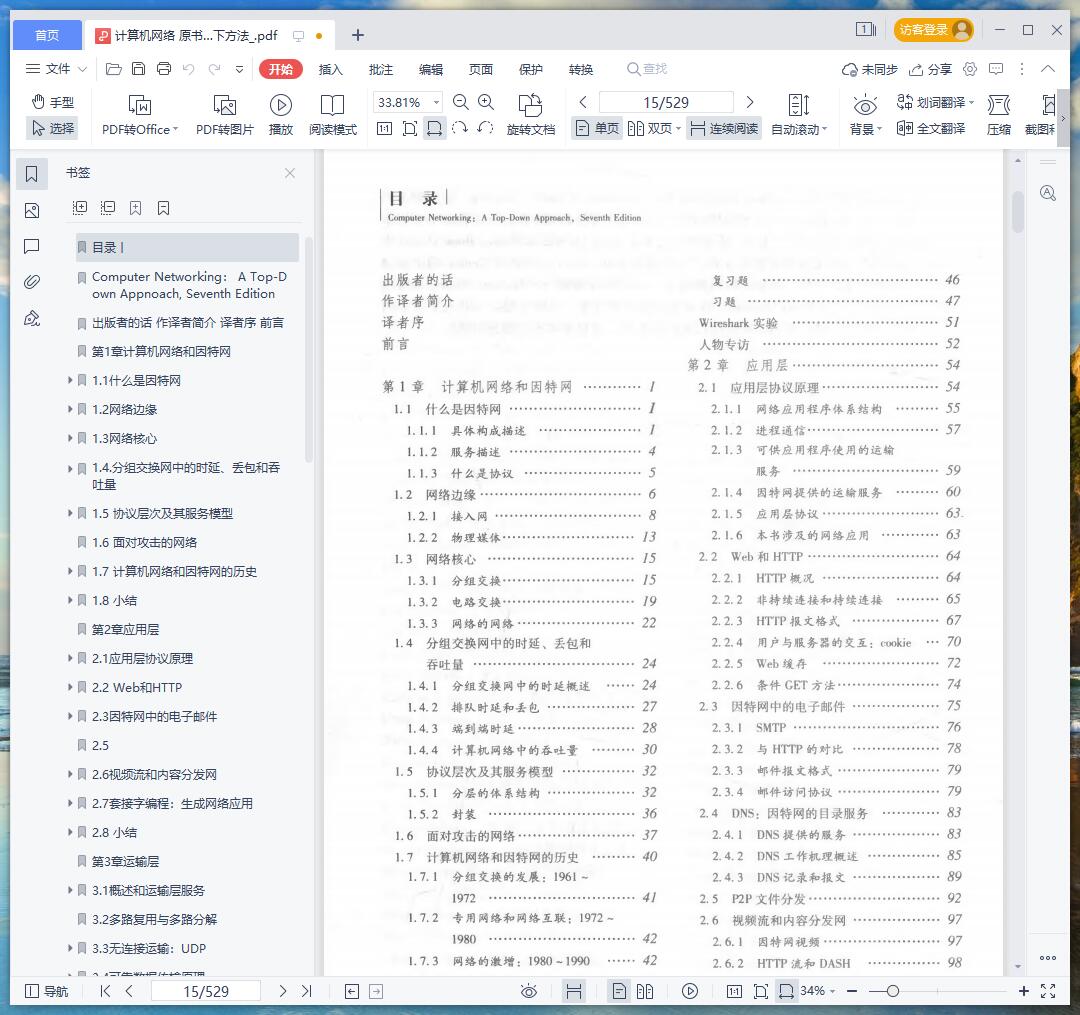Zoom out with magnifier minus icon

pos(461,103)
